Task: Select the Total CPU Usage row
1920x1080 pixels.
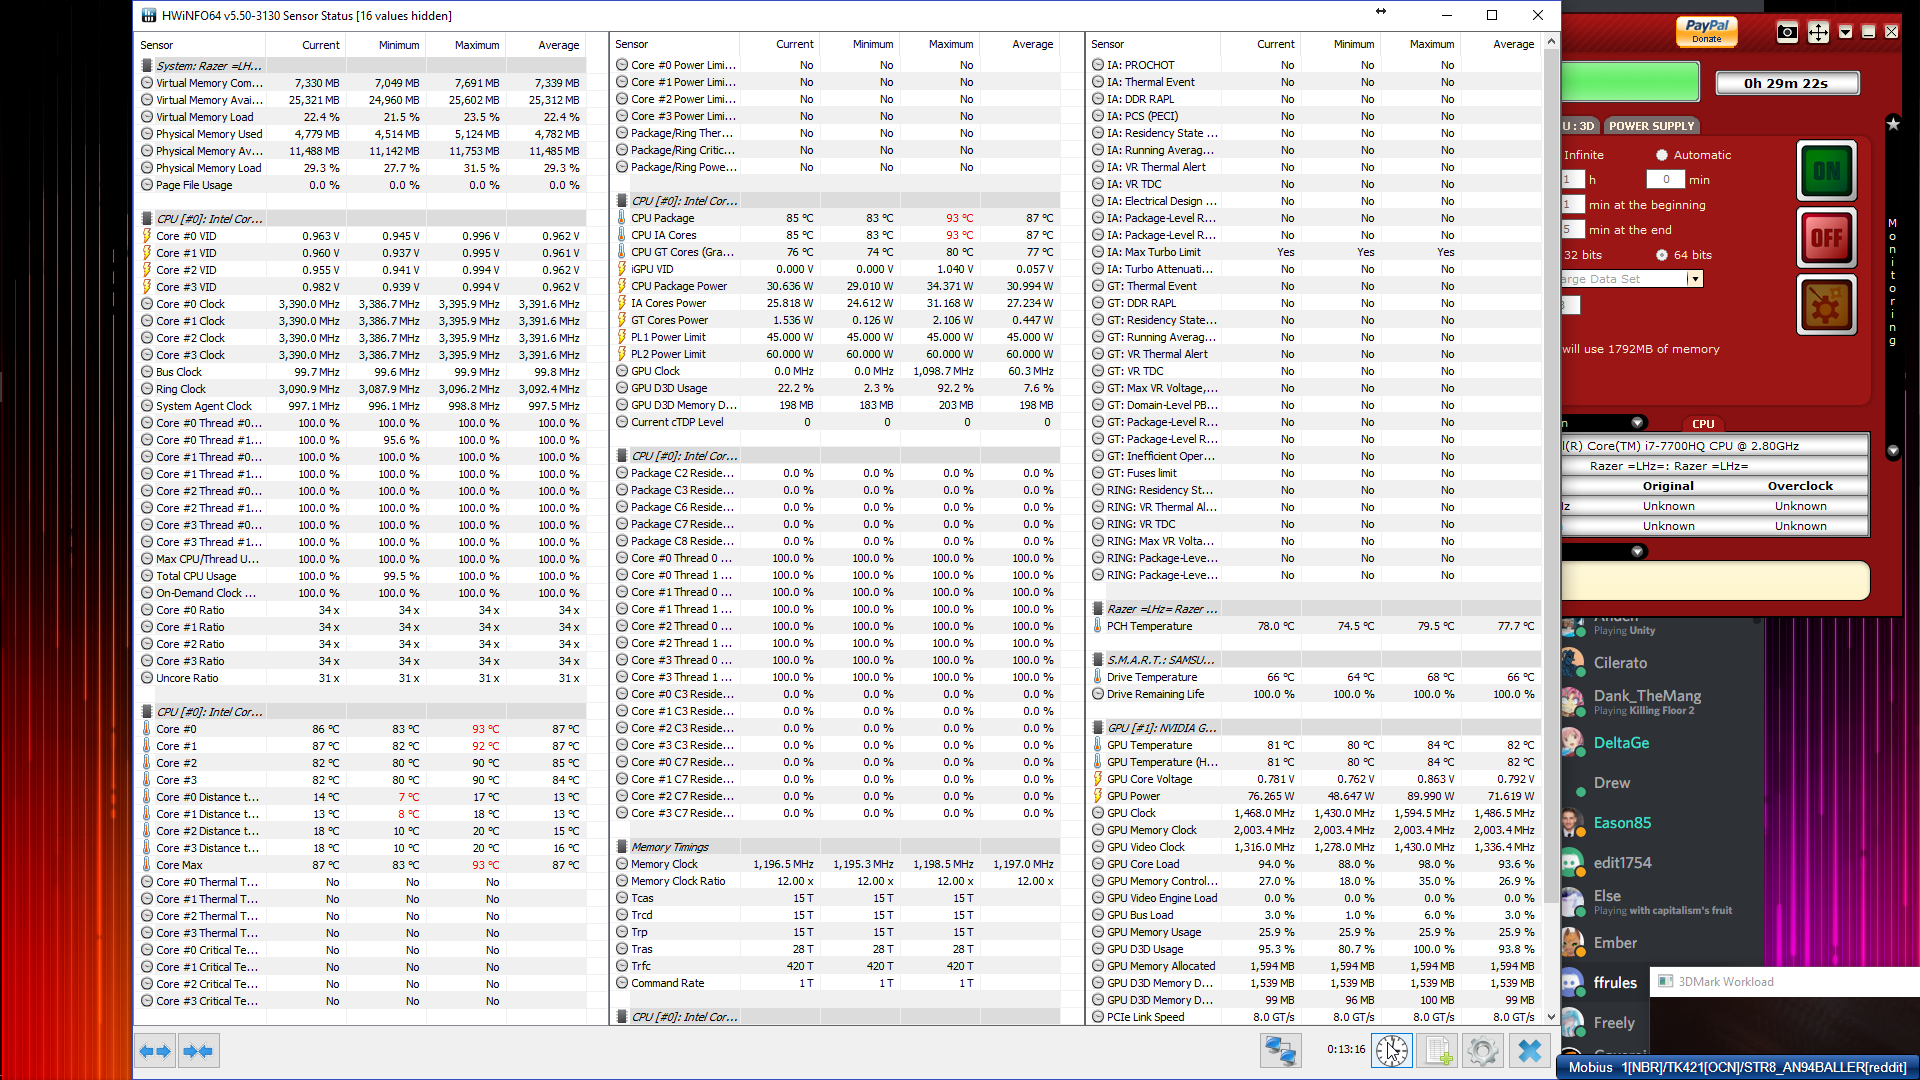Action: (x=362, y=576)
